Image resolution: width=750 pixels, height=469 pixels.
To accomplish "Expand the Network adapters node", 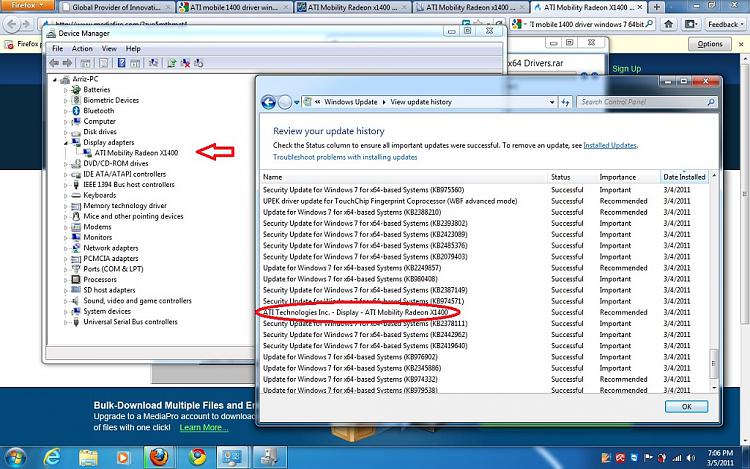I will pyautogui.click(x=66, y=248).
